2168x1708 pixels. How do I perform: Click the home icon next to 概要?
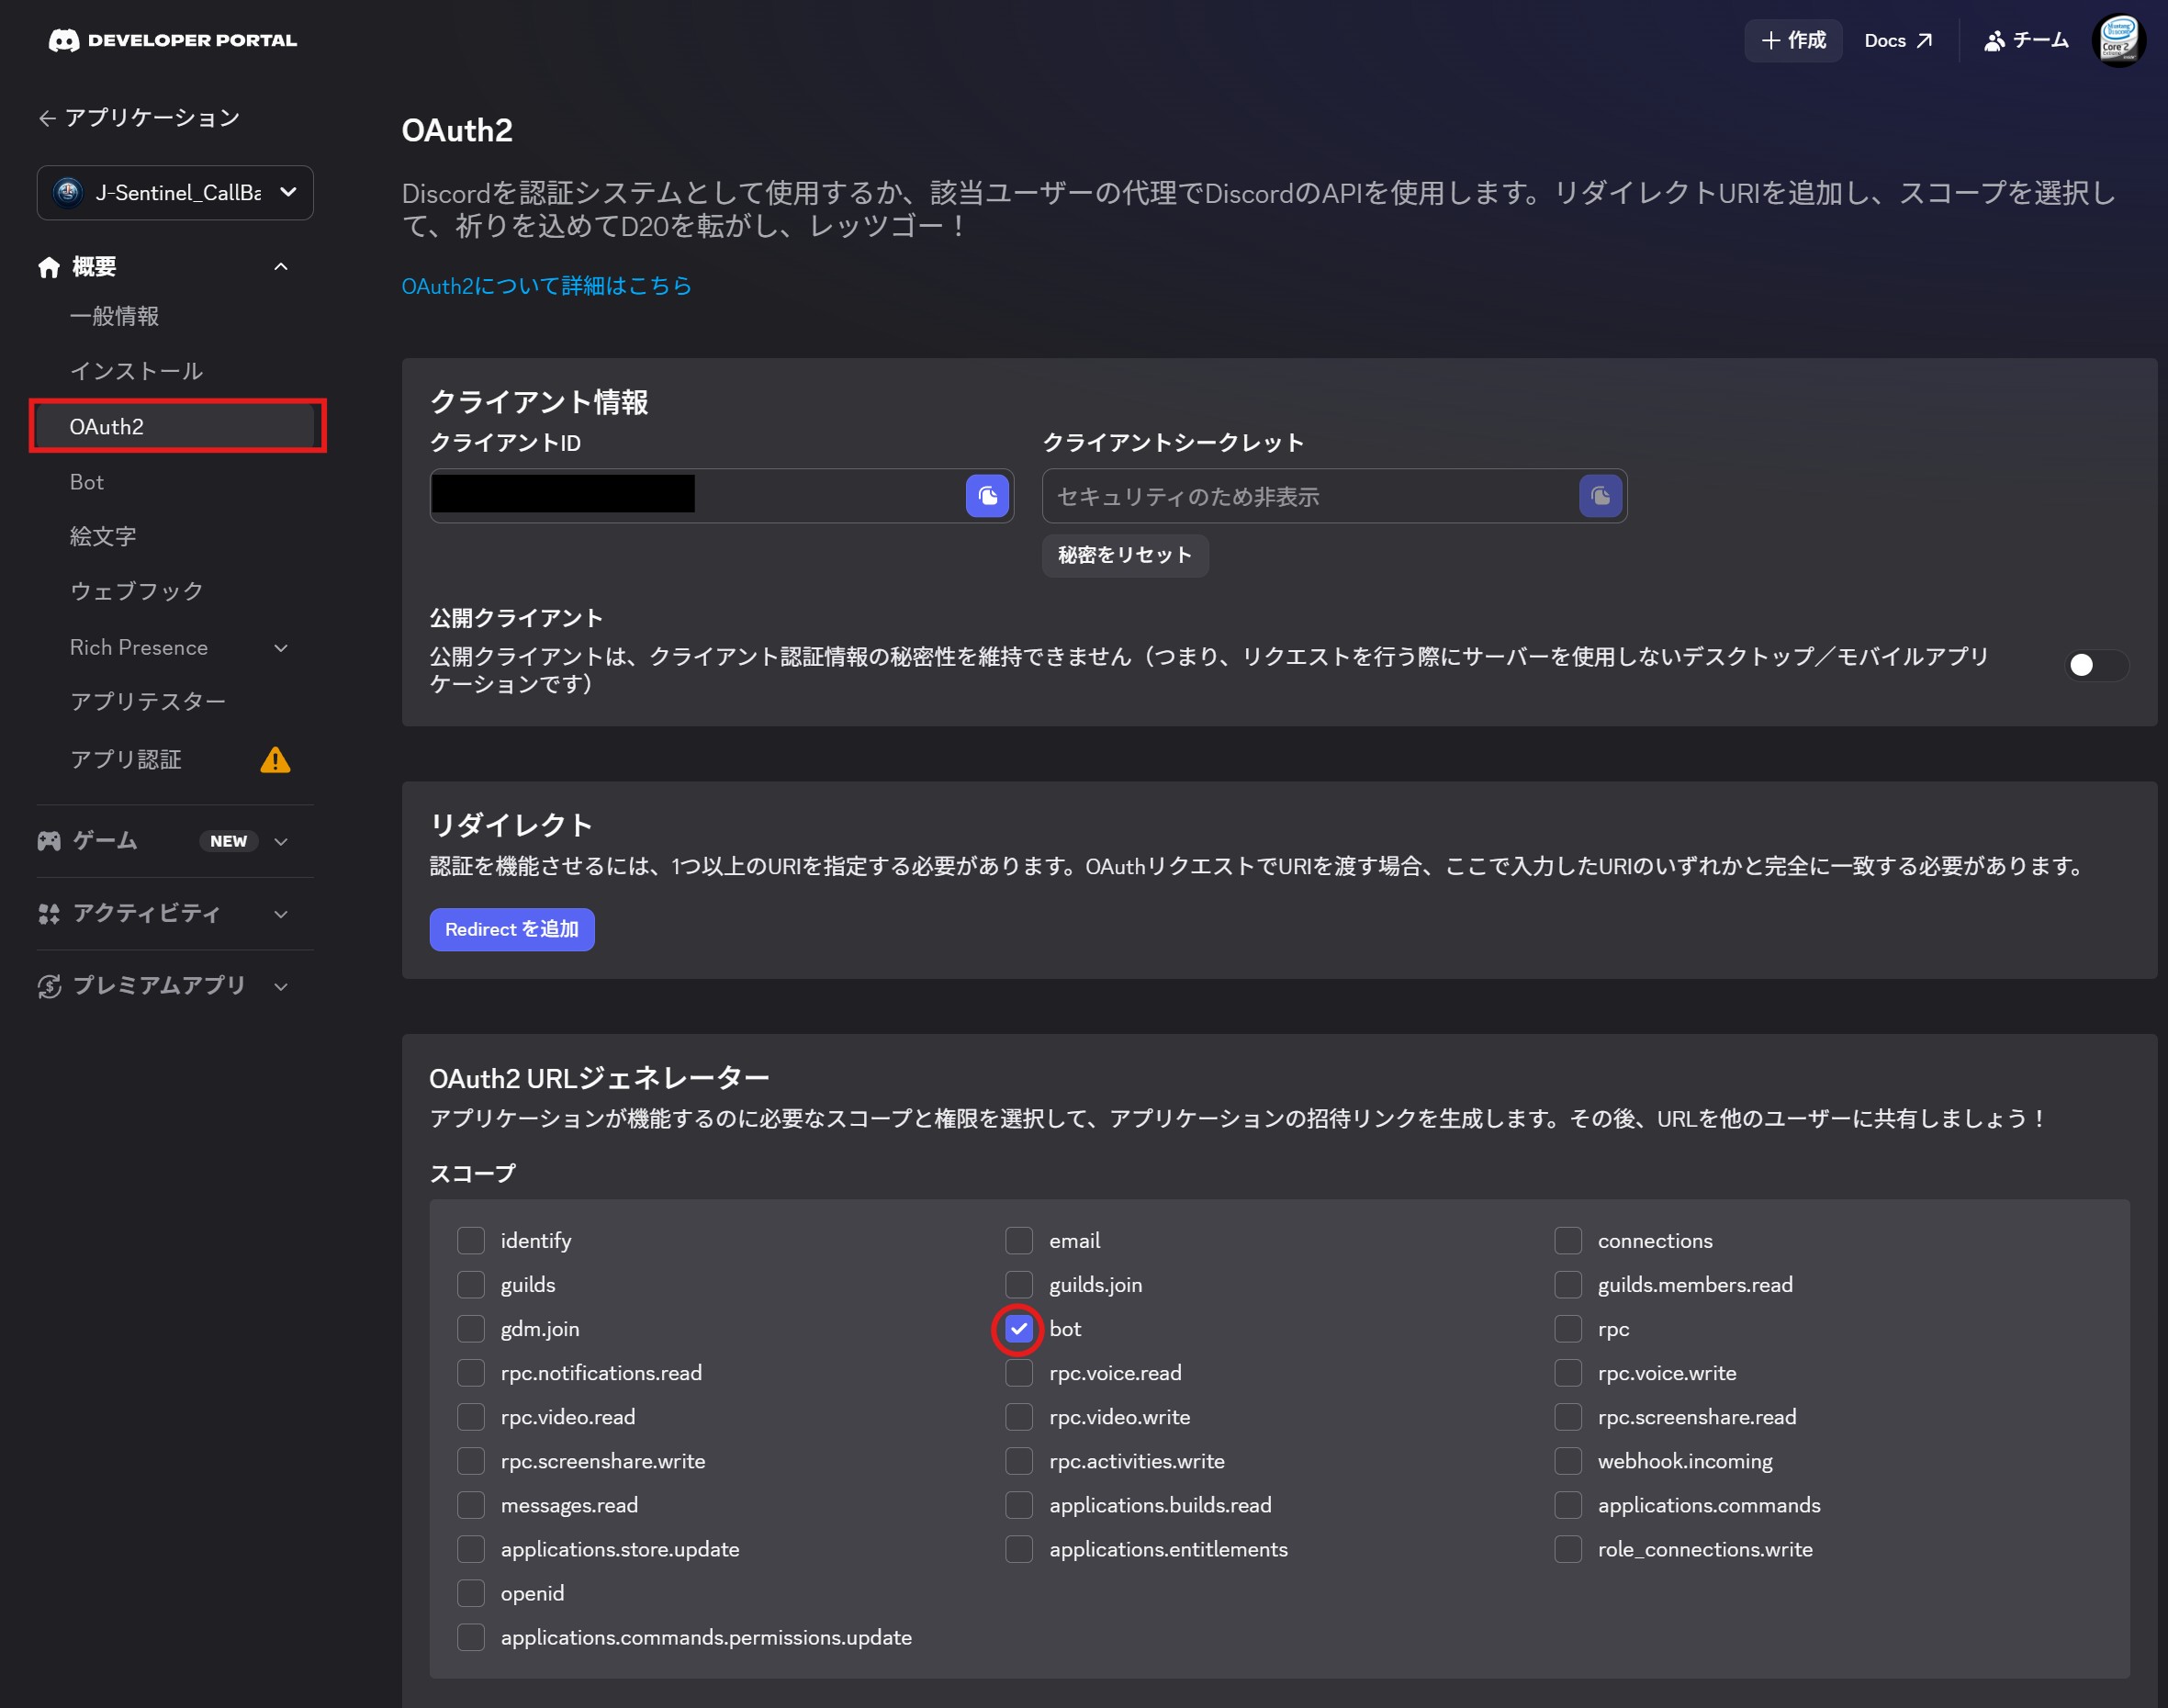coord(49,267)
